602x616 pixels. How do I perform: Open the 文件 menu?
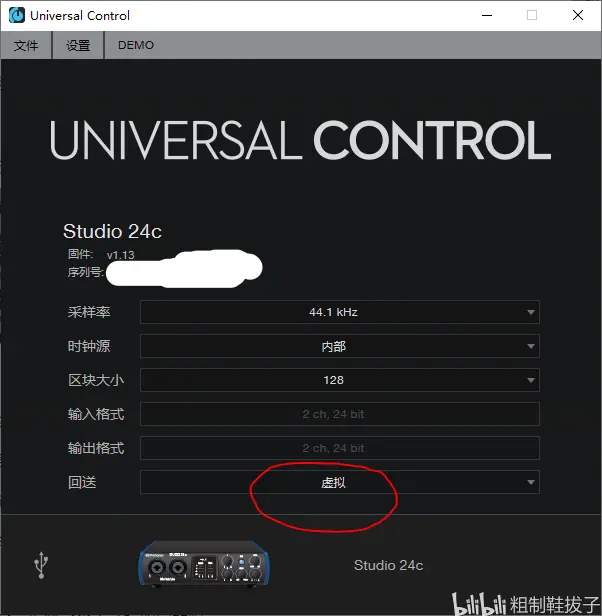tap(26, 45)
